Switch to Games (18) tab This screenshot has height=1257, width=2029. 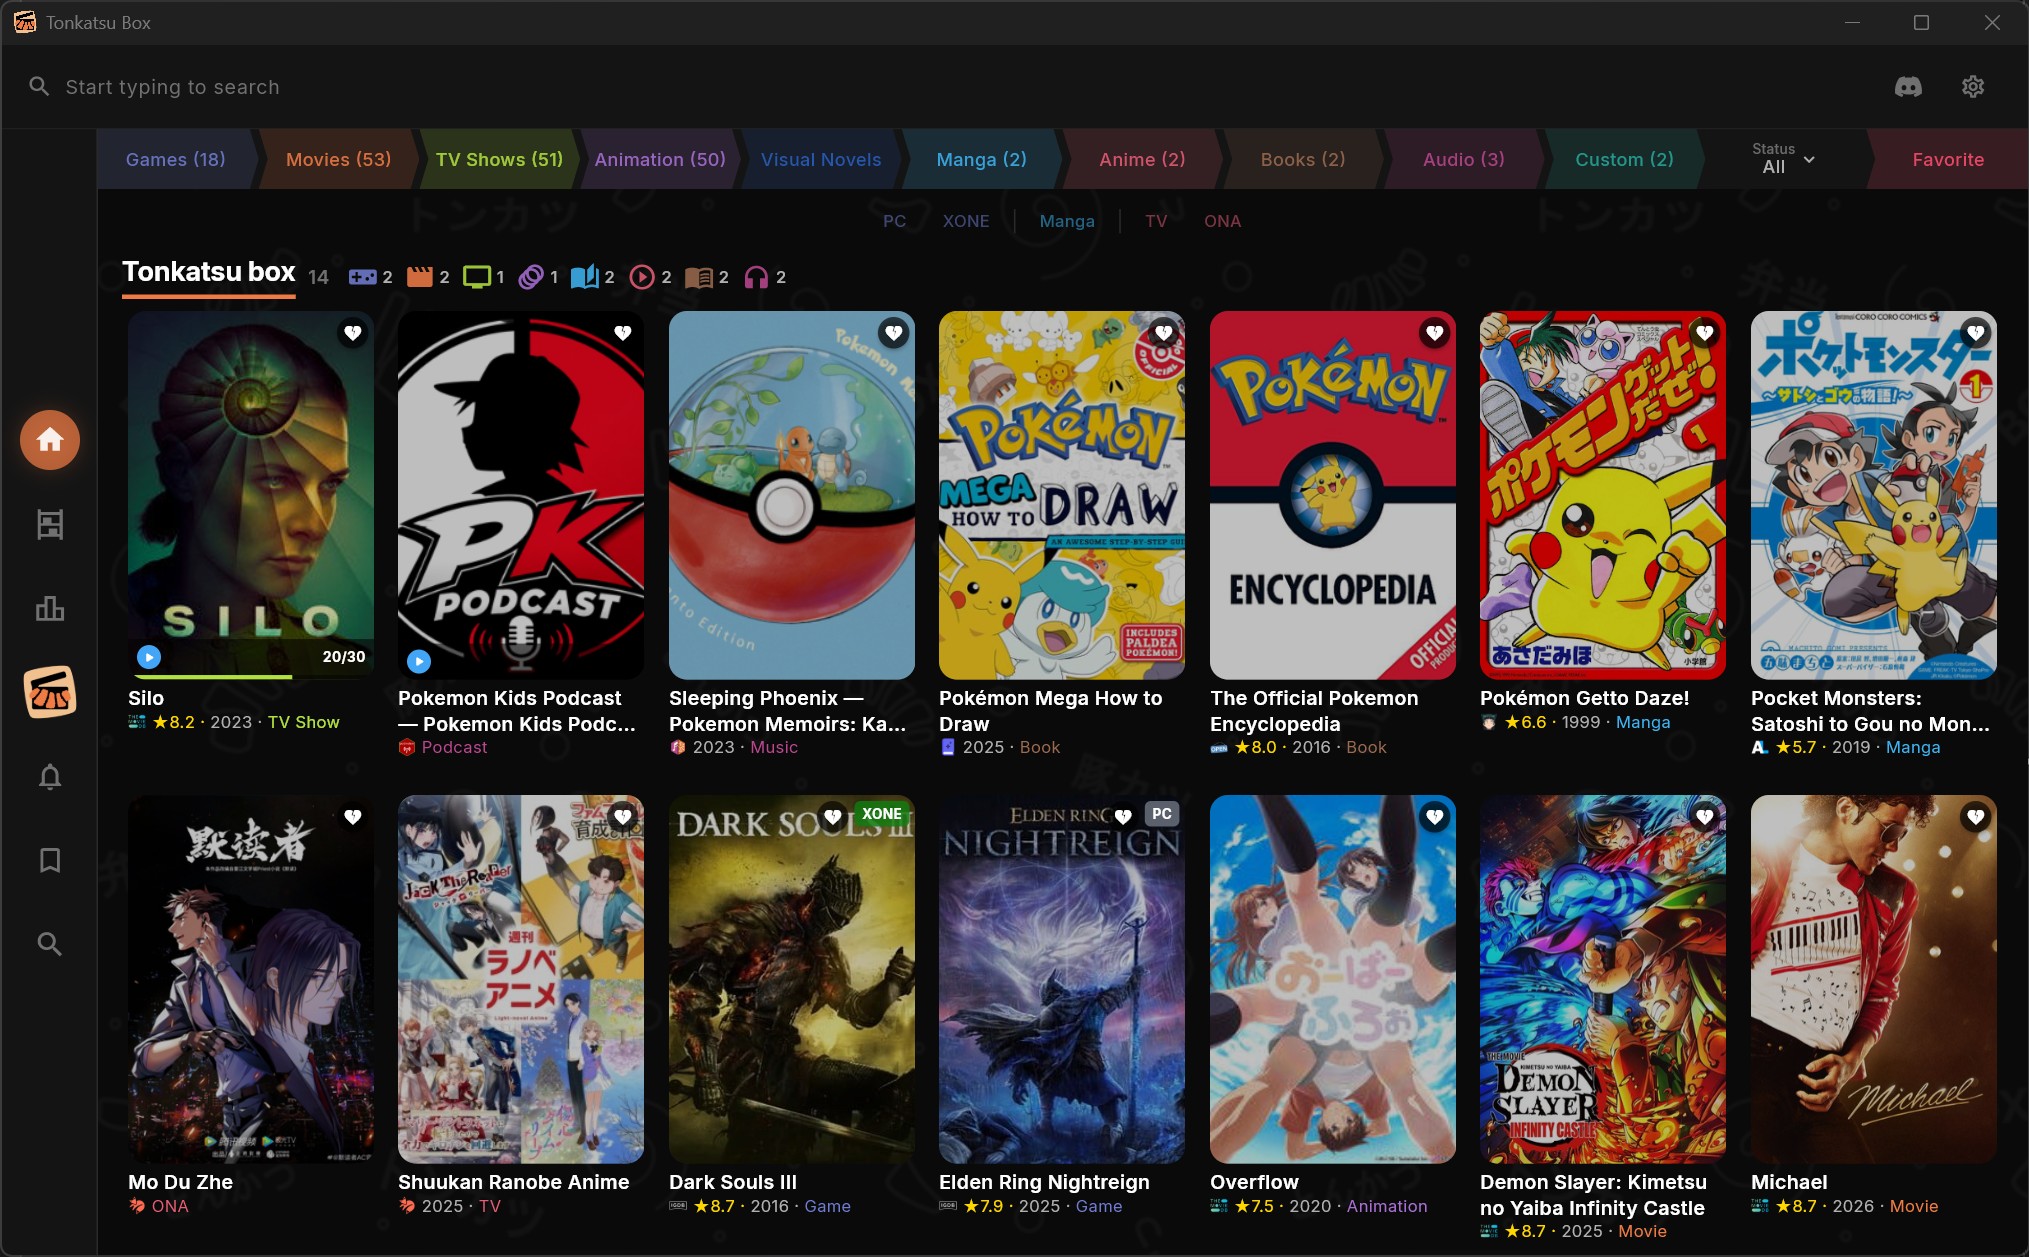click(175, 159)
